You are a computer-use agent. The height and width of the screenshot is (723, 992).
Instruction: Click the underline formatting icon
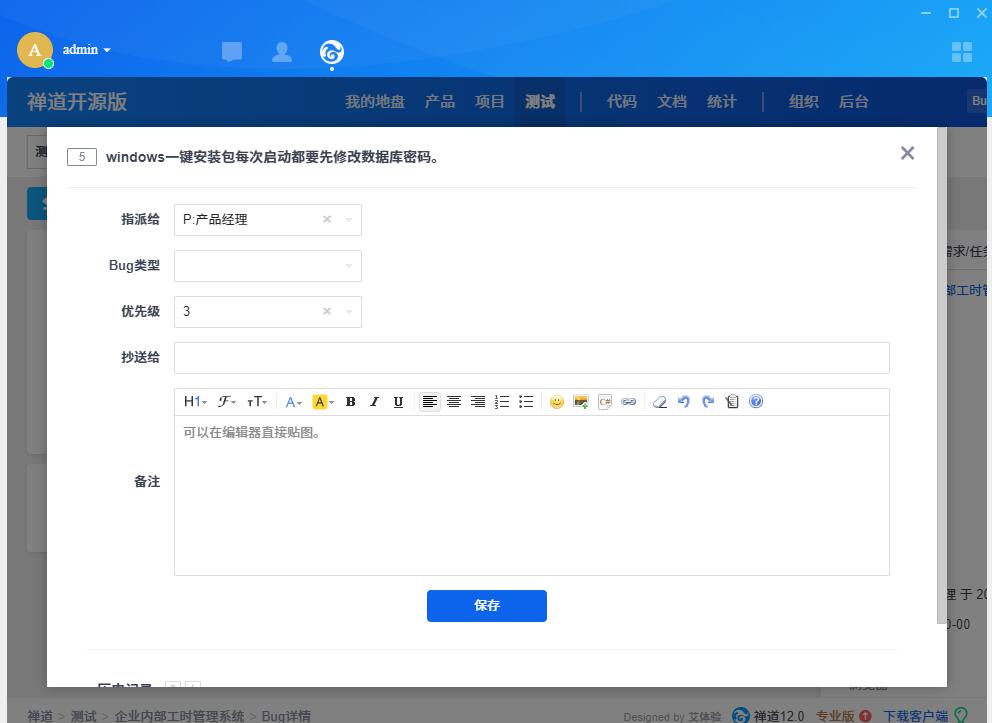click(x=398, y=402)
